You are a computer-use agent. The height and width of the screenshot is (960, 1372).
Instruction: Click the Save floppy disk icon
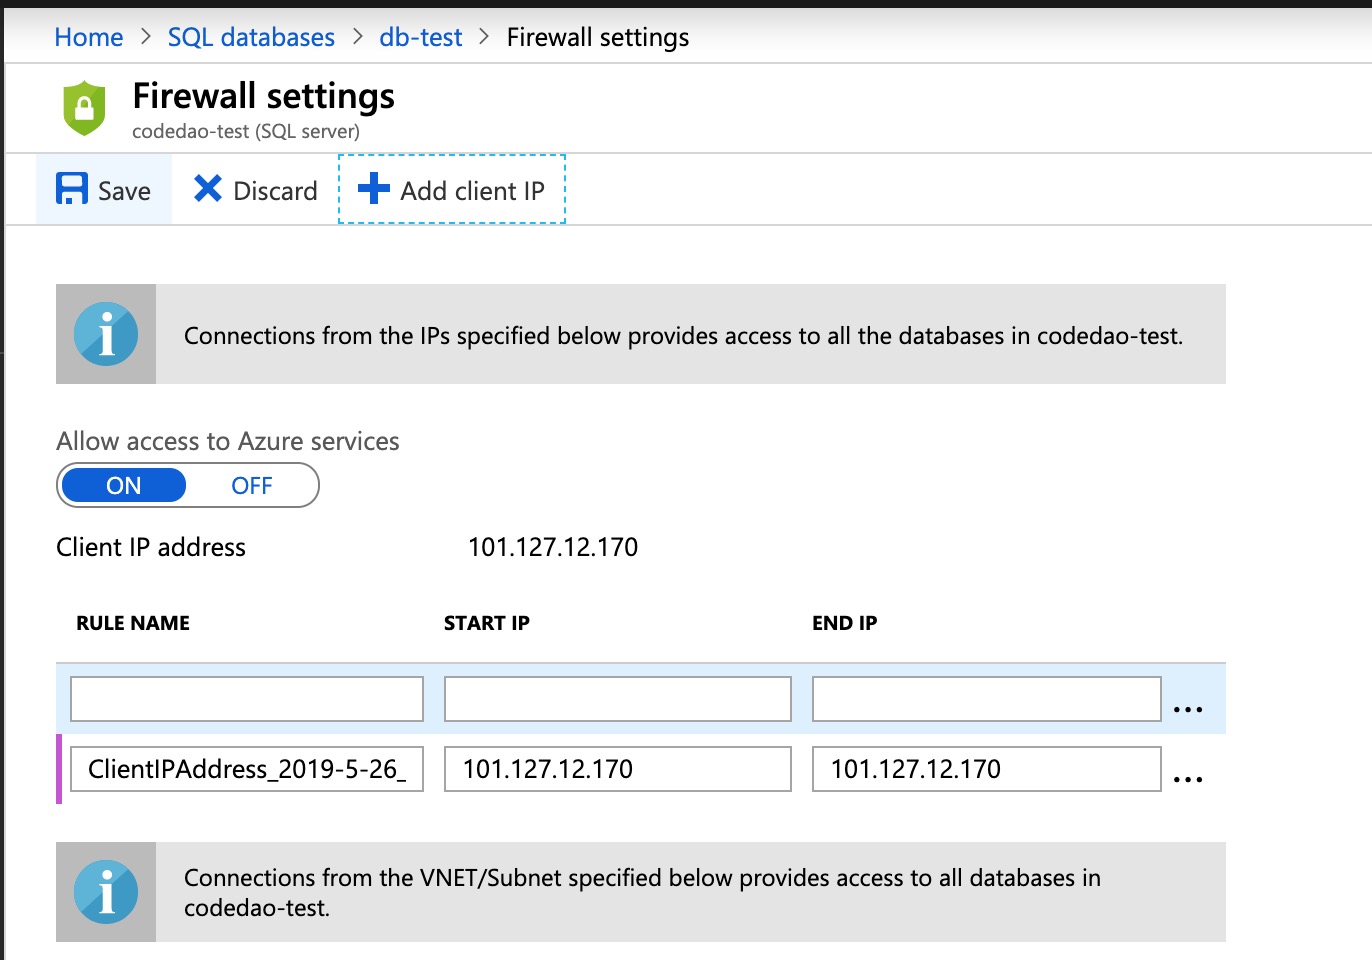click(x=72, y=189)
